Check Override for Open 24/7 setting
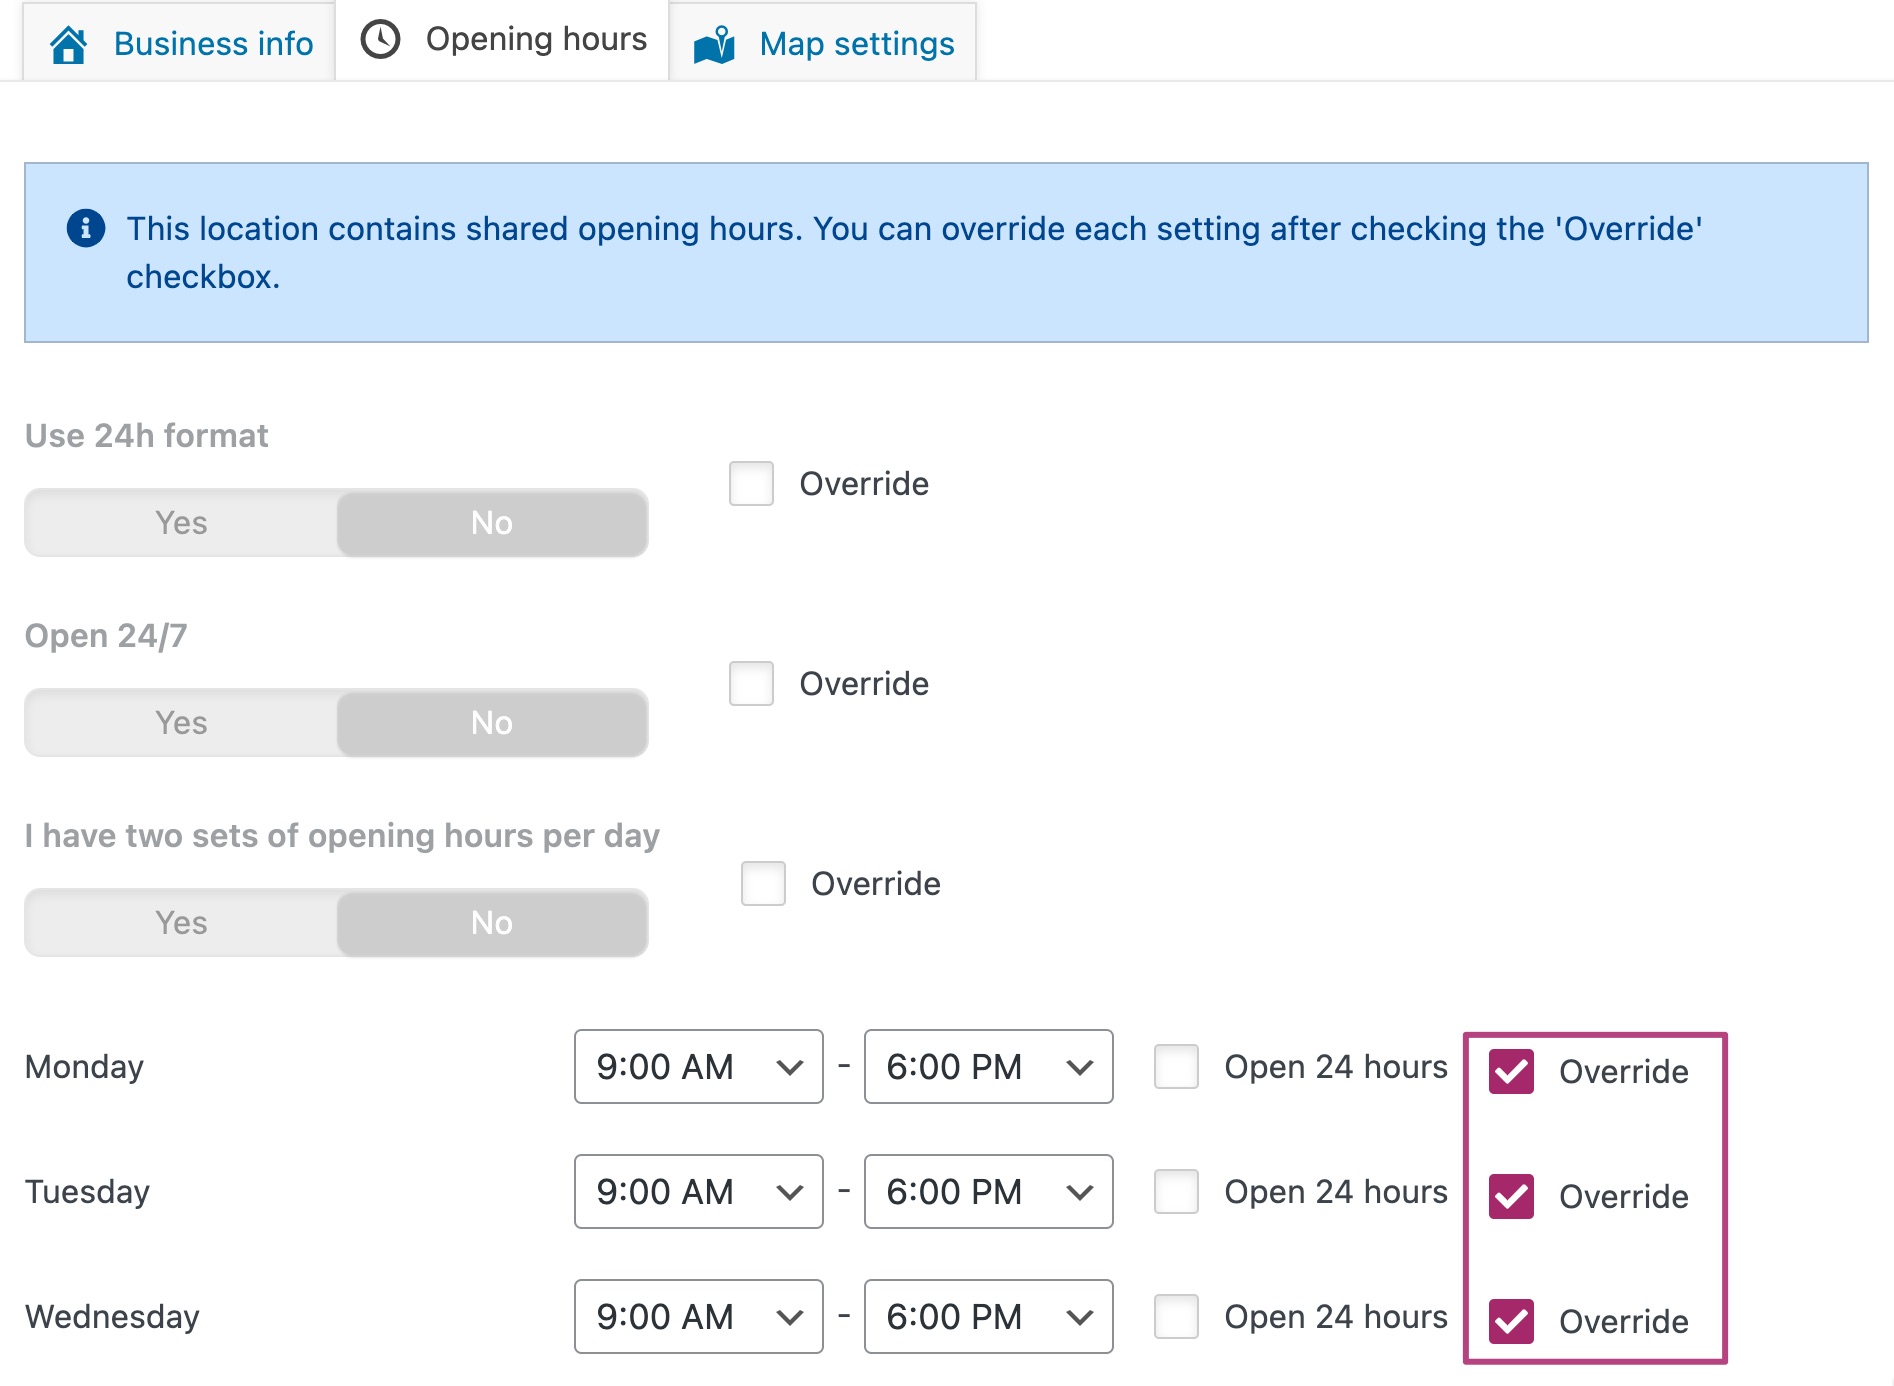Image resolution: width=1894 pixels, height=1386 pixels. pyautogui.click(x=751, y=684)
